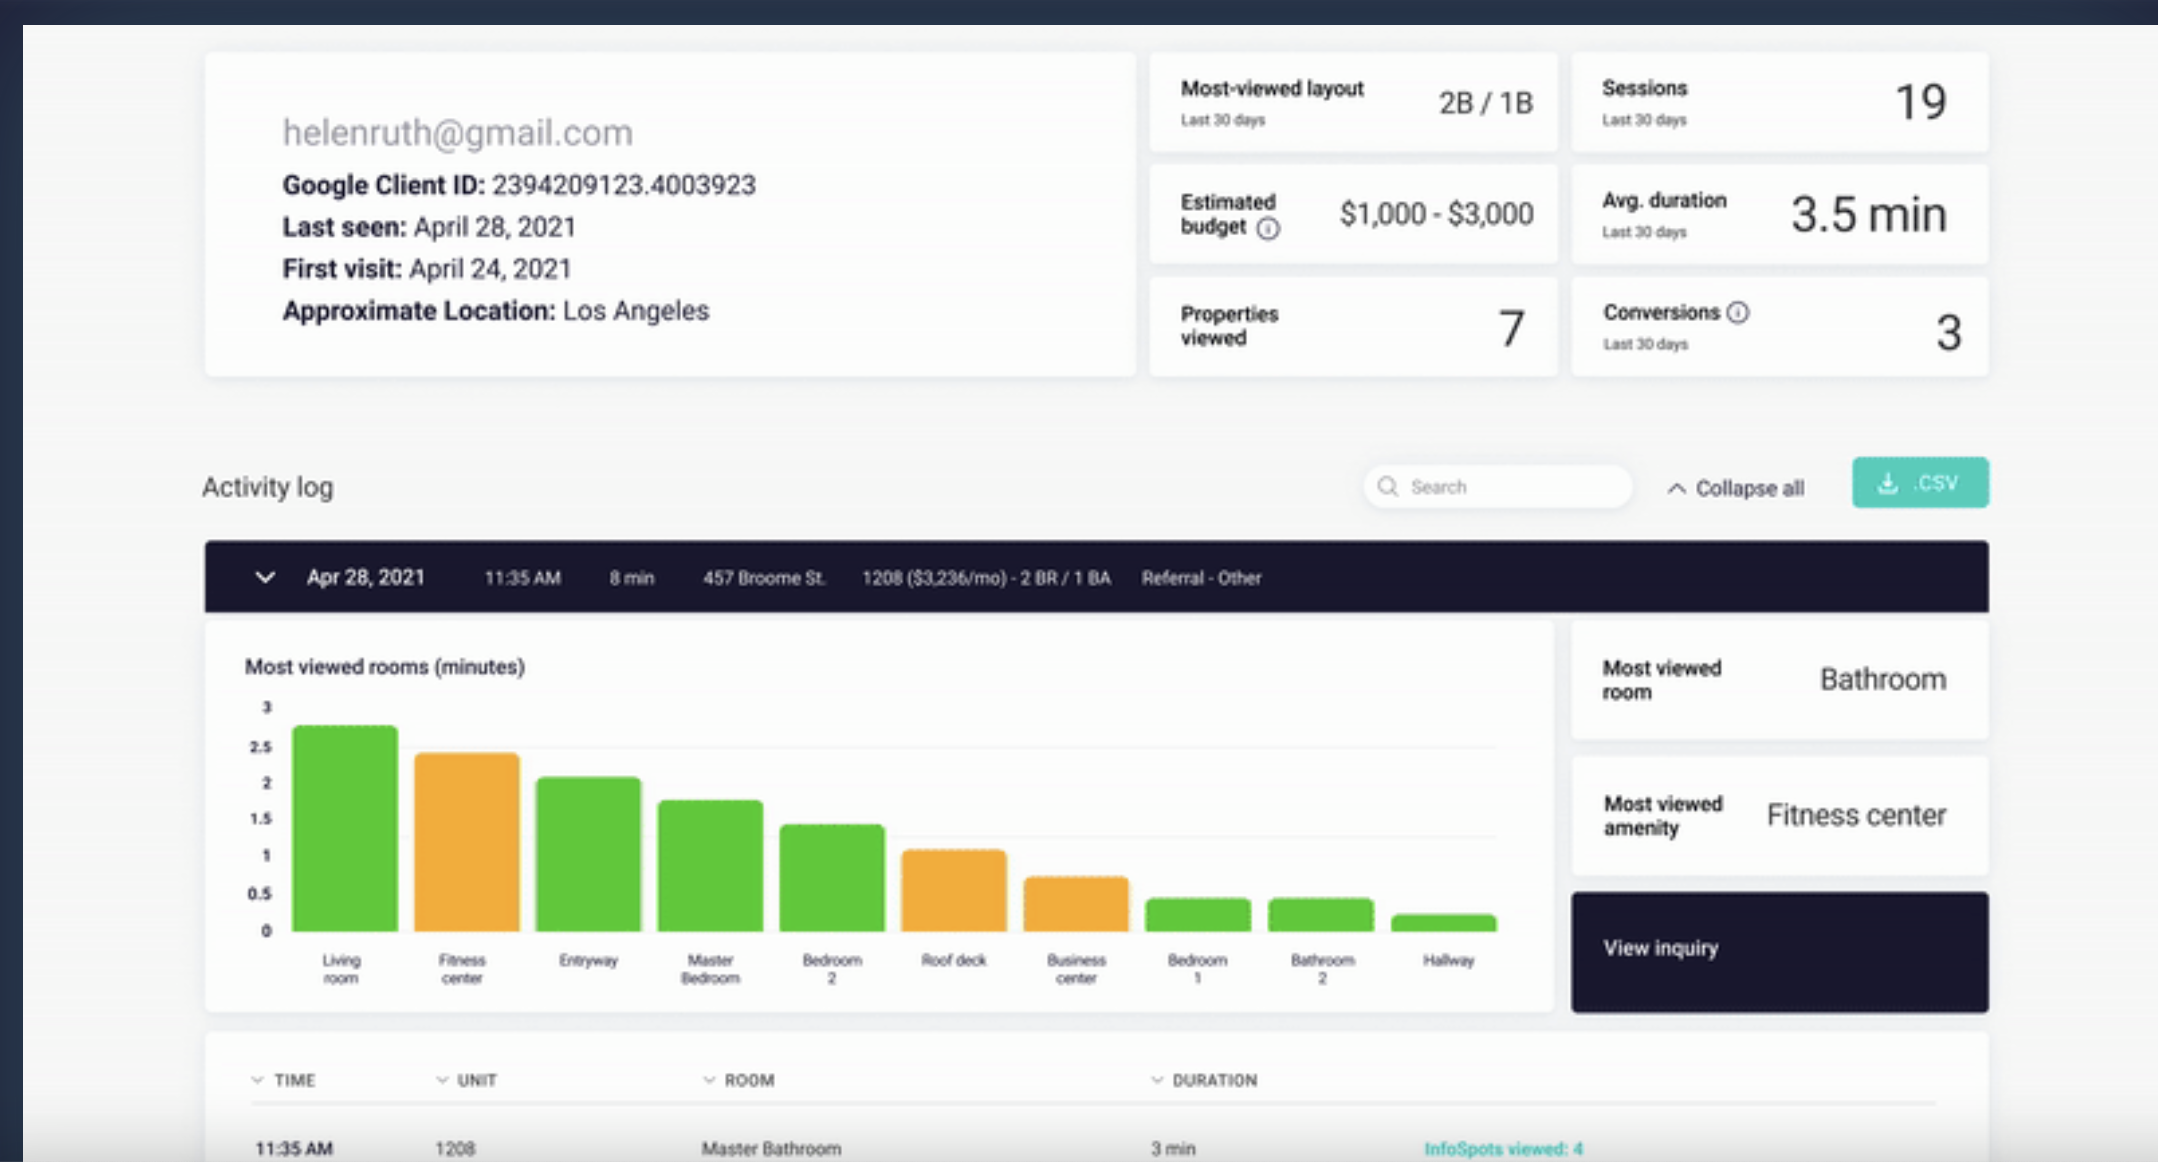Click the Conversions info icon
The width and height of the screenshot is (2158, 1162).
pos(1738,313)
